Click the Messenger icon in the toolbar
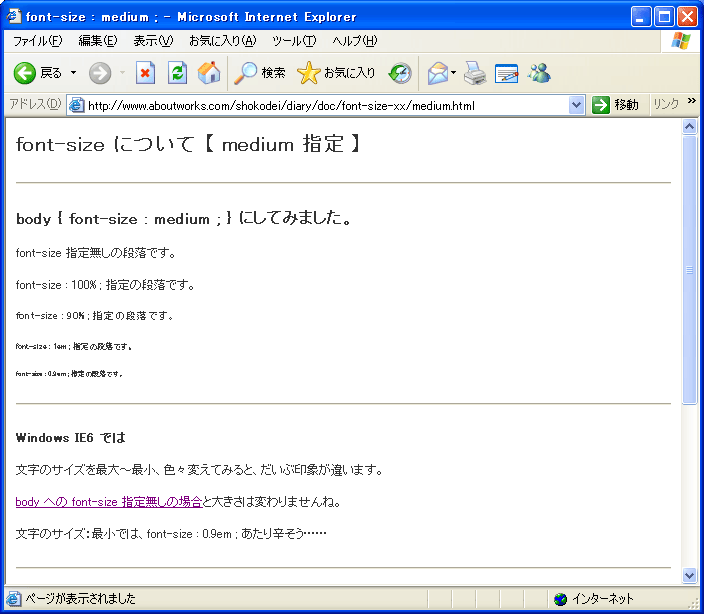This screenshot has height=614, width=704. [539, 73]
